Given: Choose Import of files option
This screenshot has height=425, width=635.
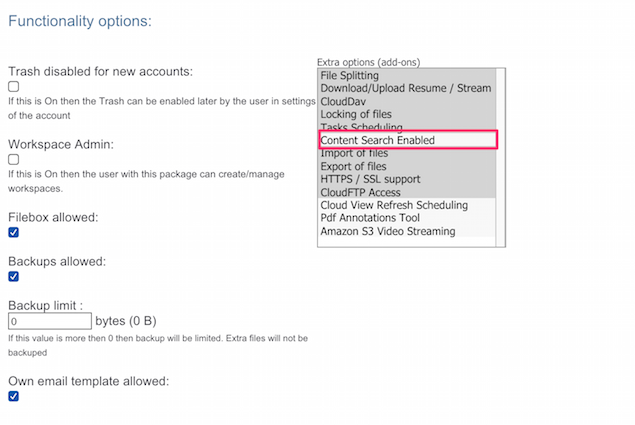Looking at the screenshot, I should tap(354, 154).
